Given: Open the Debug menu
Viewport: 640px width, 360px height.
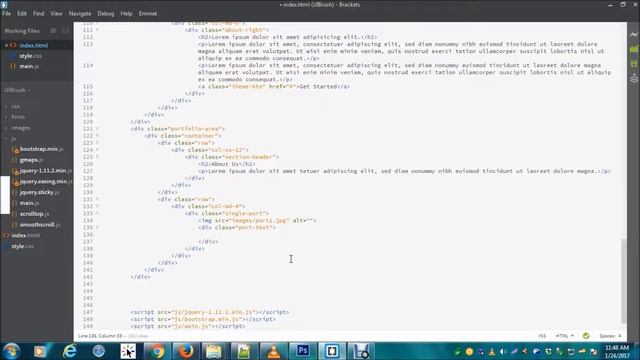Looking at the screenshot, I should (x=106, y=13).
